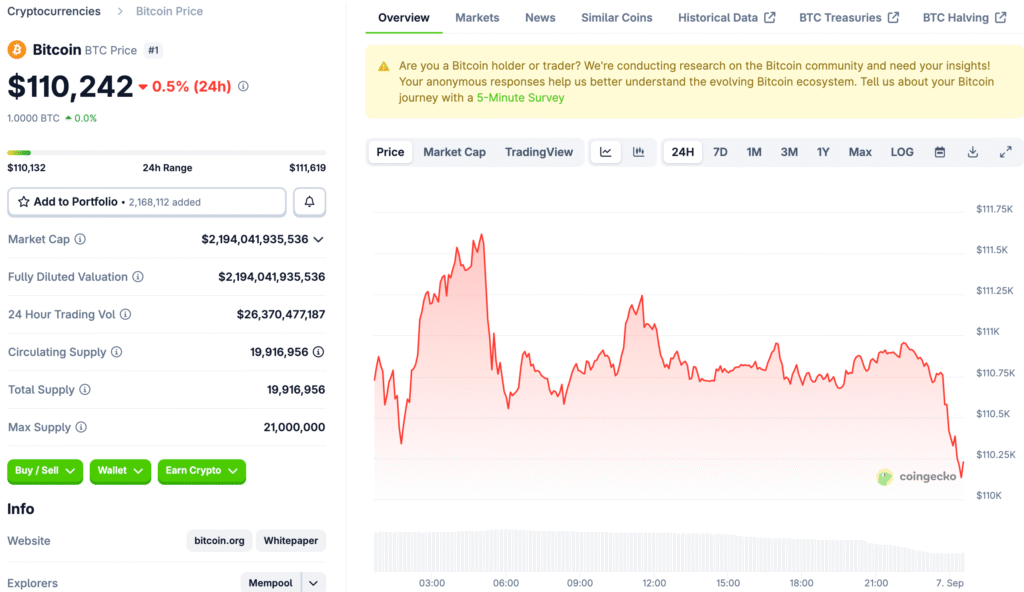Click the info icon next to 19,916,956 circulating value
The width and height of the screenshot is (1024, 592).
[x=318, y=352]
